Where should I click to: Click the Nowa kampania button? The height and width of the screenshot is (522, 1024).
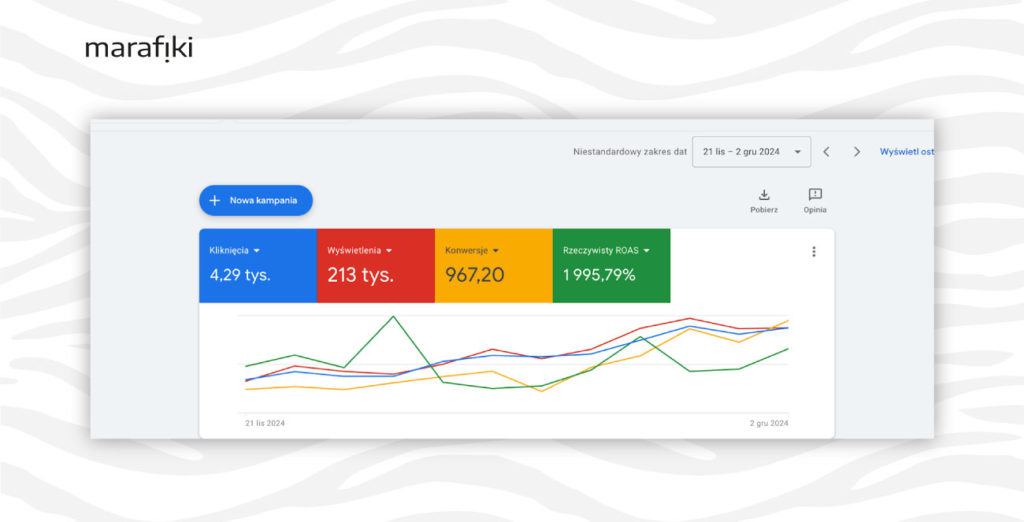[x=256, y=201]
